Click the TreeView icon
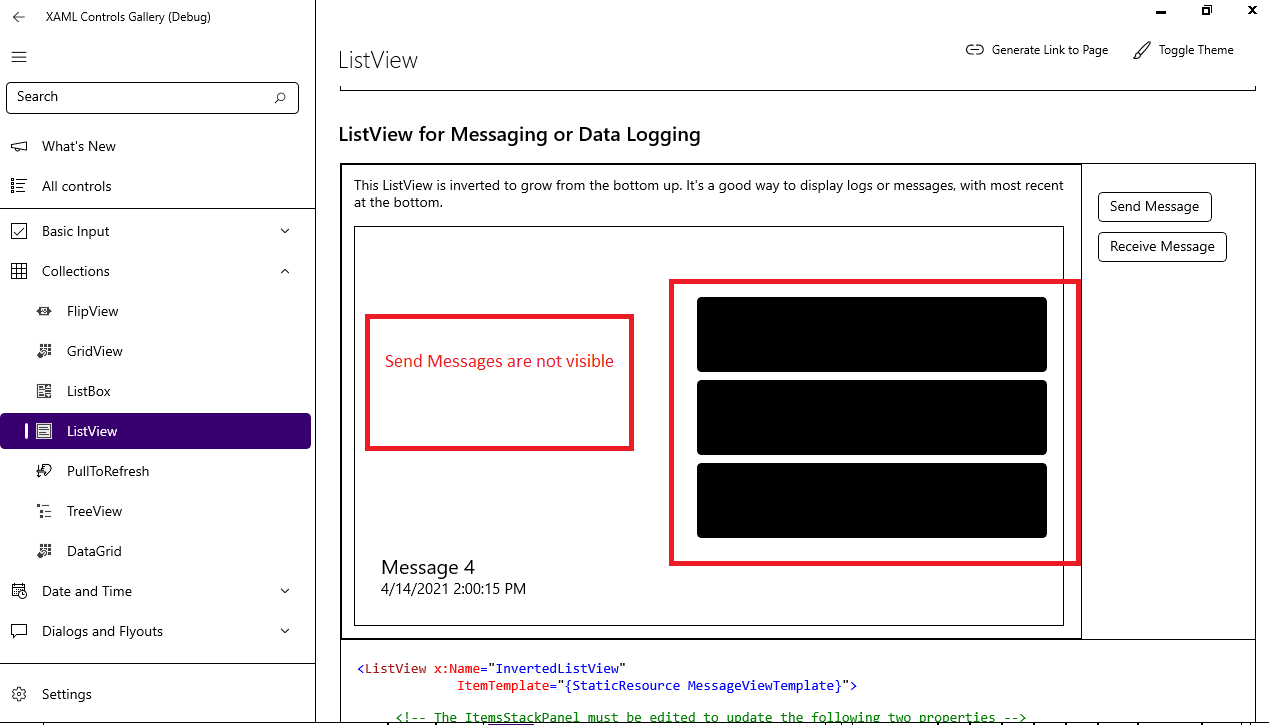This screenshot has width=1269, height=725. [44, 511]
